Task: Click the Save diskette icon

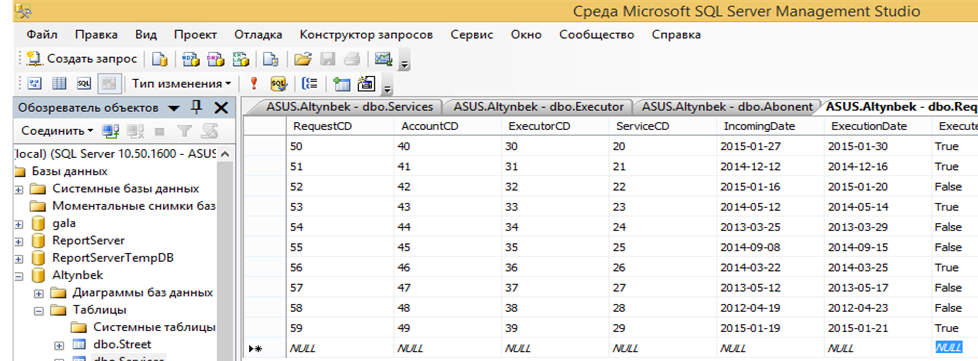Action: pos(327,59)
